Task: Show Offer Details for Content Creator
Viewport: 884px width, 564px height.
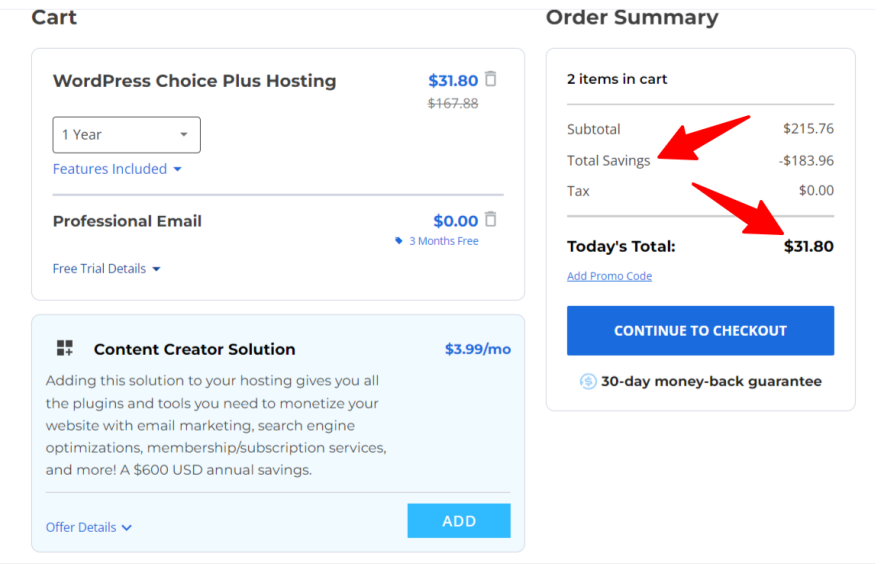Action: tap(89, 527)
